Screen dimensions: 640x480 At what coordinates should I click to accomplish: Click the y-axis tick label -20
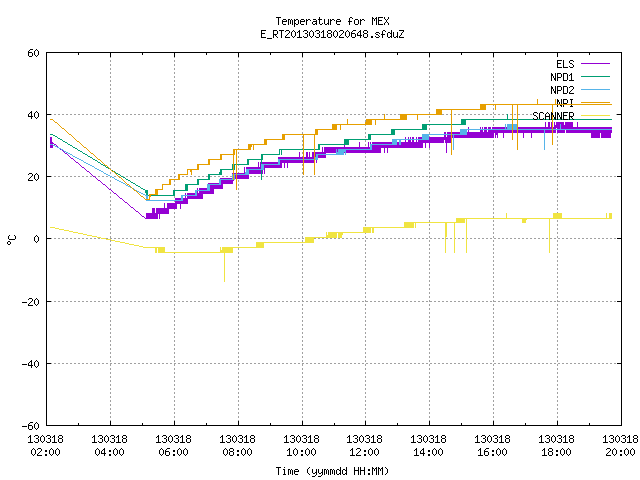pyautogui.click(x=30, y=302)
